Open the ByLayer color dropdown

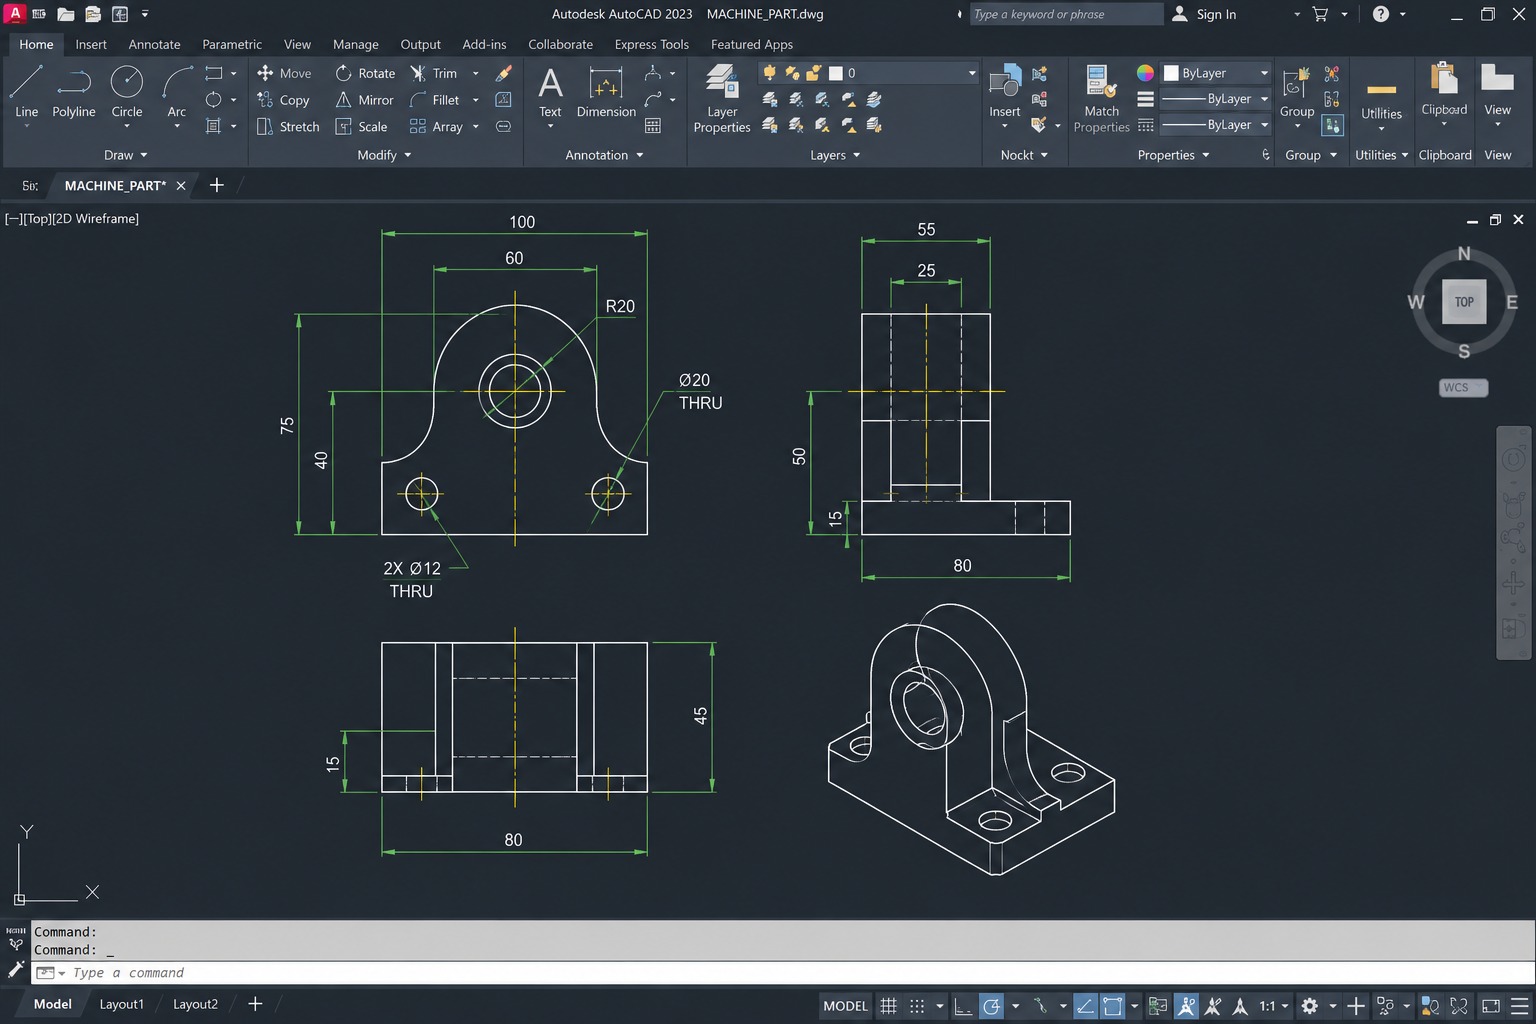point(1215,73)
